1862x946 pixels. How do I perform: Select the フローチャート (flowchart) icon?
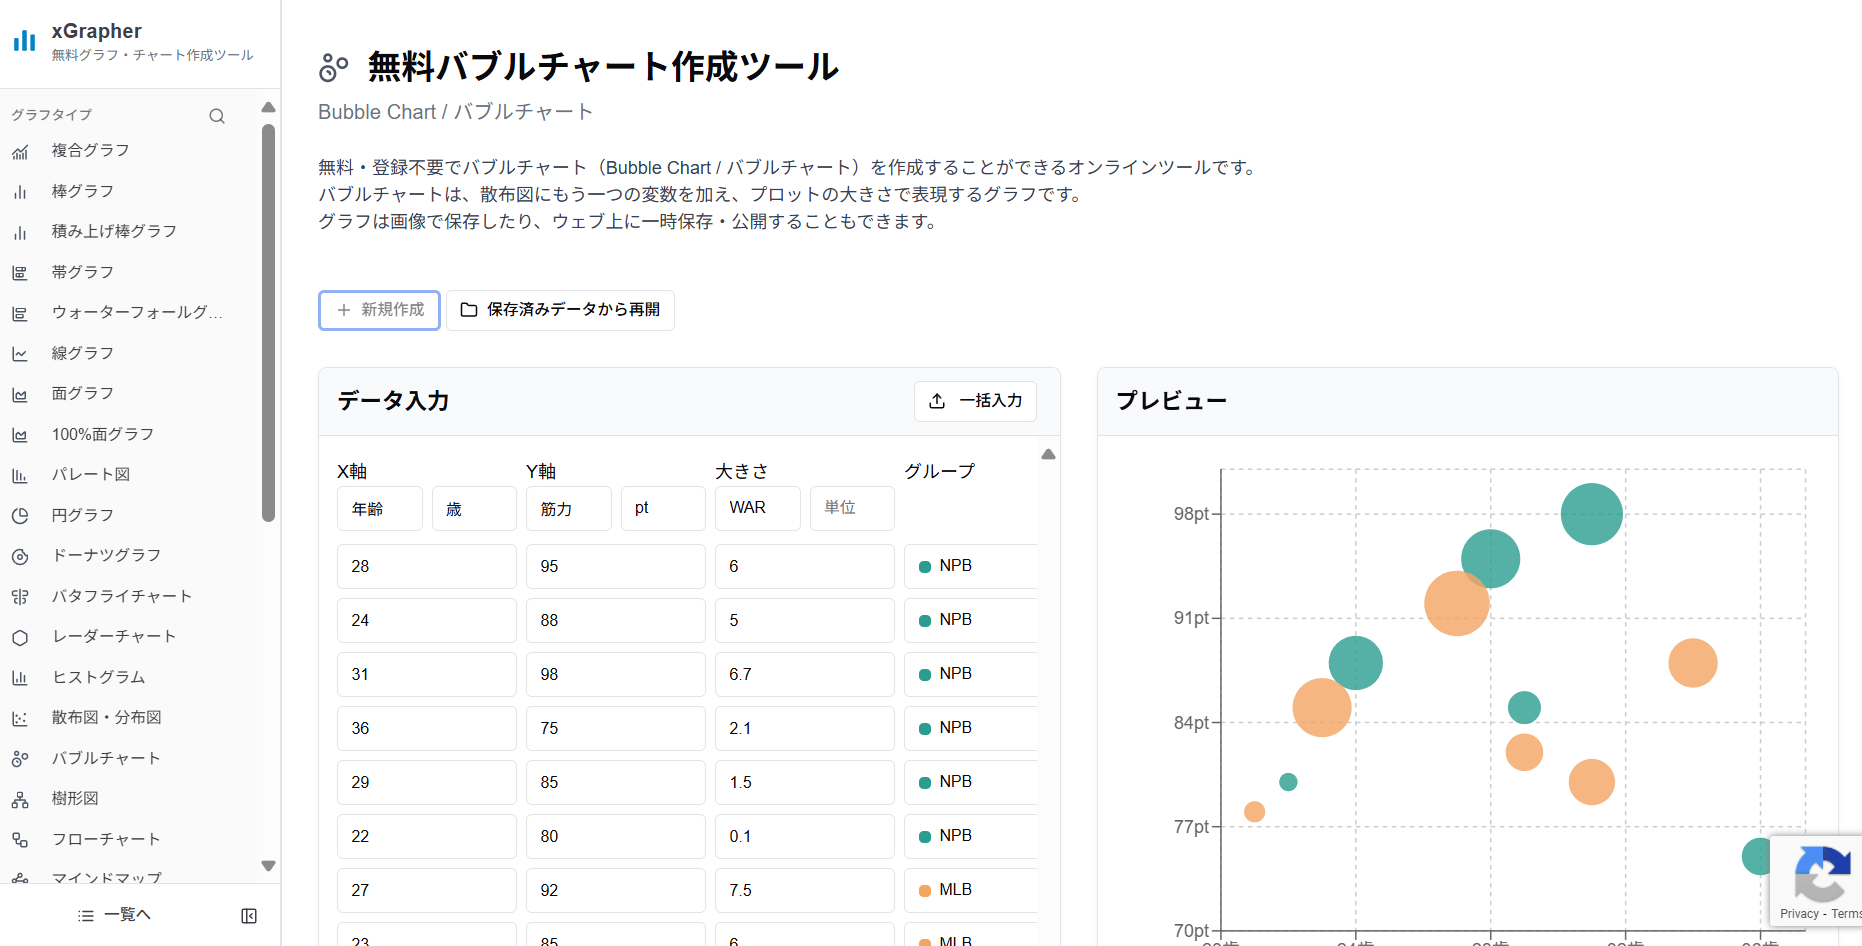point(21,838)
